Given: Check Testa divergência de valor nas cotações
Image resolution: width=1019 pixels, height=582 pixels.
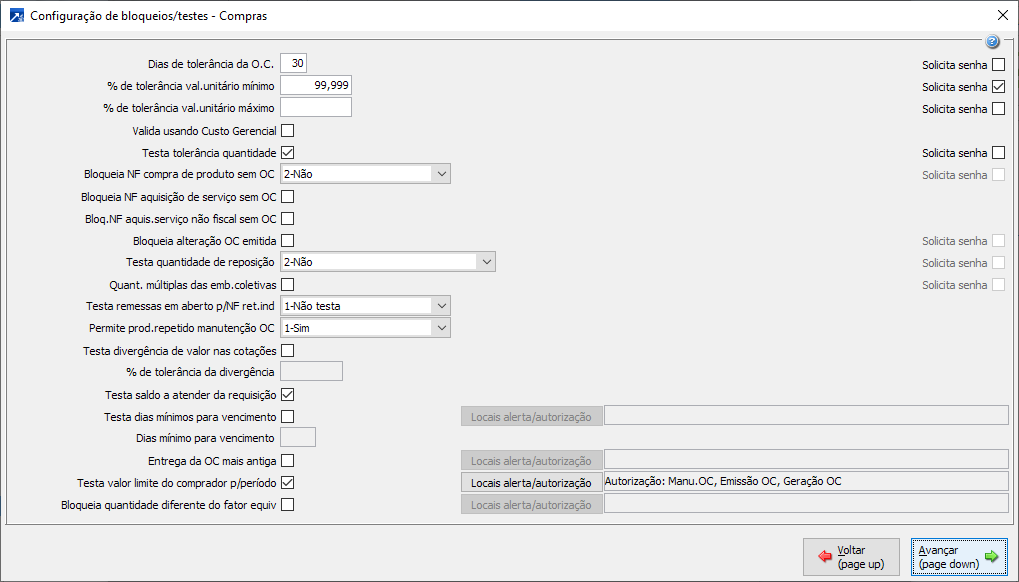Looking at the screenshot, I should [x=288, y=350].
